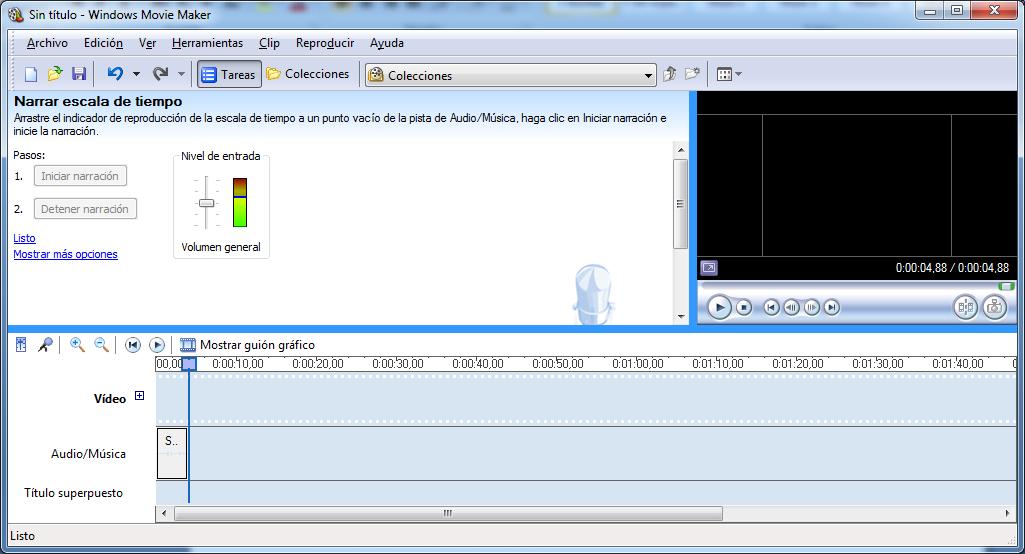
Task: Click the Save project icon
Action: [79, 74]
